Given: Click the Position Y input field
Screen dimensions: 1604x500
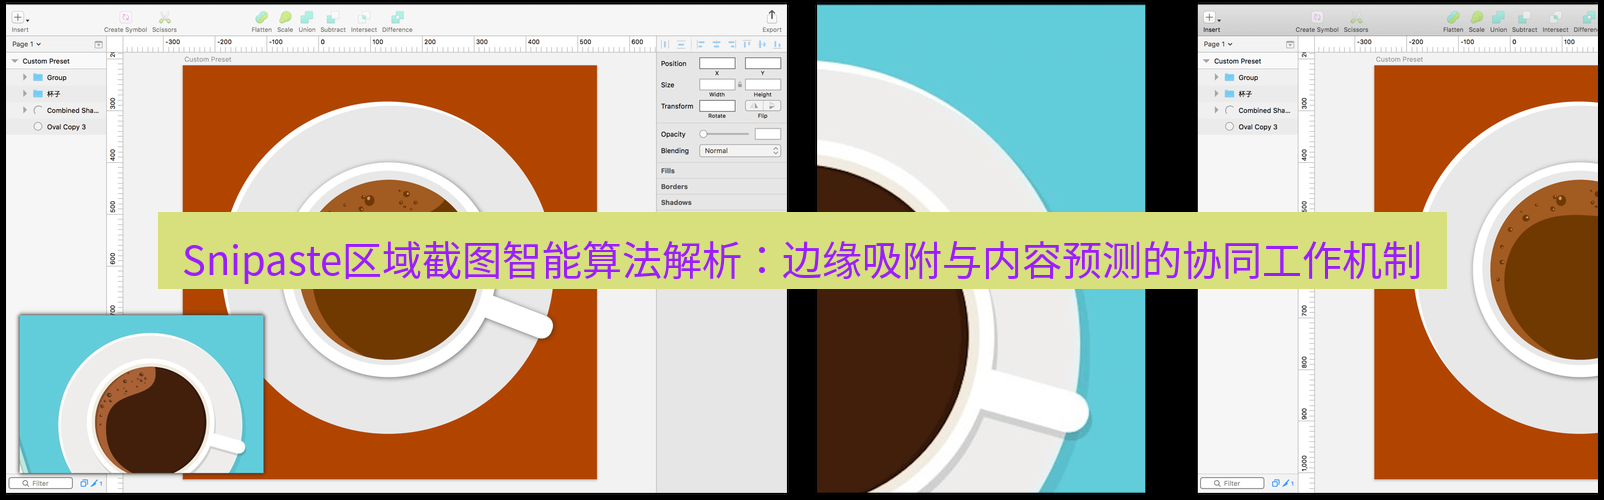Looking at the screenshot, I should pos(763,63).
